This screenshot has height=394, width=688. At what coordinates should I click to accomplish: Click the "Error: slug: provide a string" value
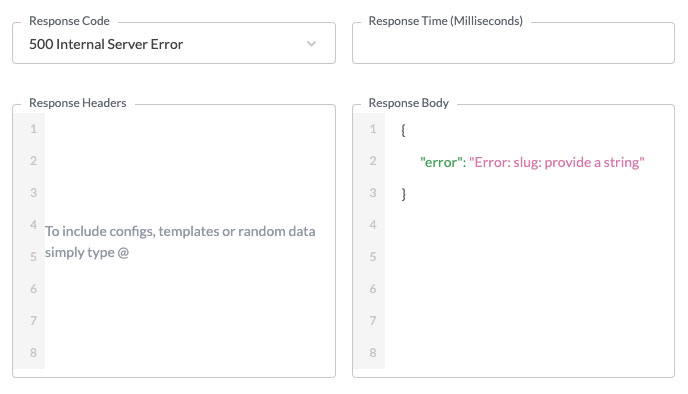coord(557,162)
